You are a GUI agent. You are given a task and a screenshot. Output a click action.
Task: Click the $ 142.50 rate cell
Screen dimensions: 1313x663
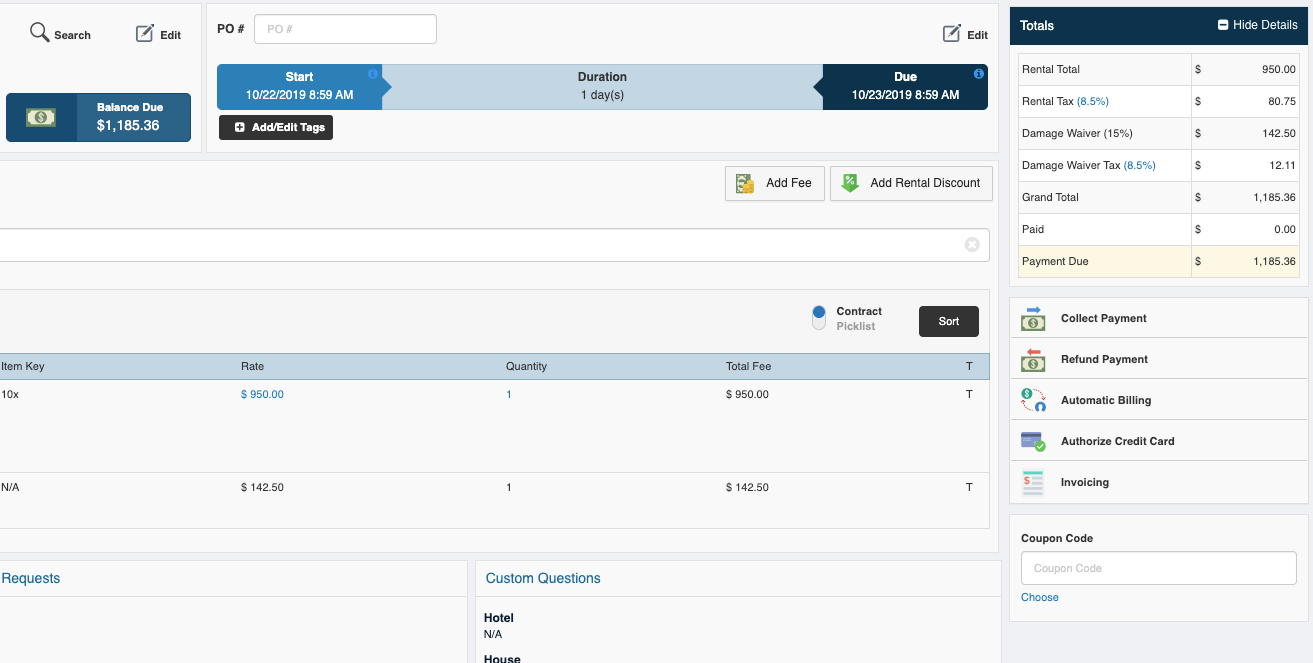pos(262,487)
